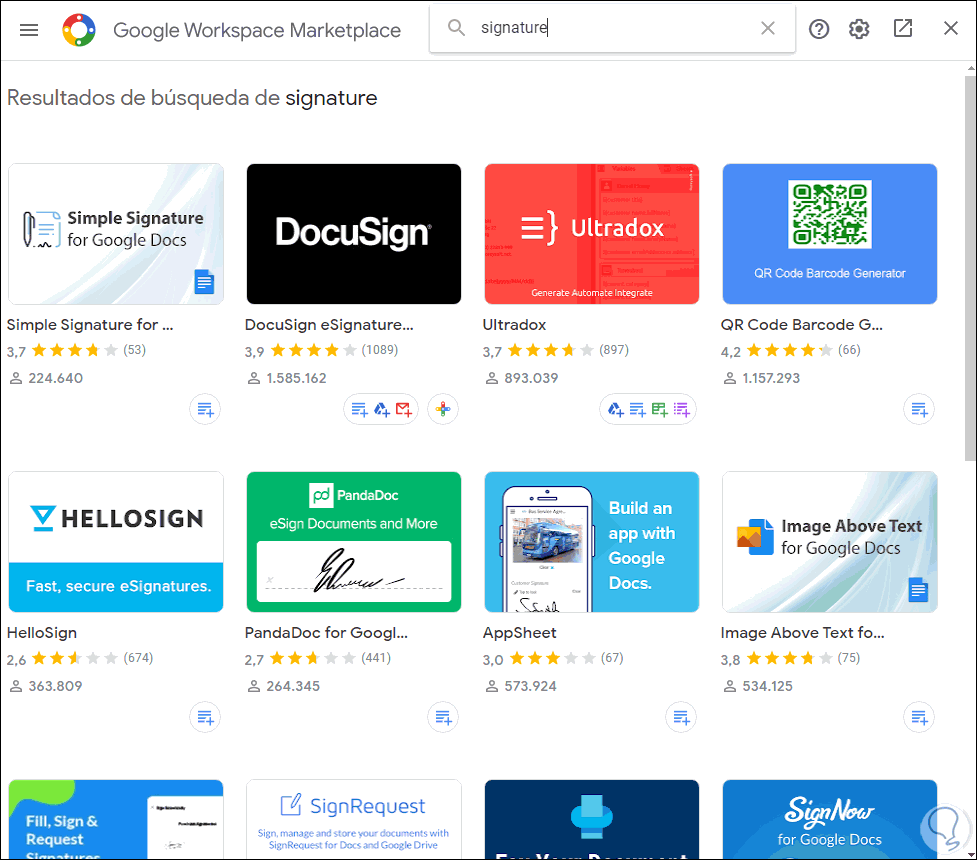977x860 pixels.
Task: Open the SignRequest thumbnail
Action: coord(354,819)
